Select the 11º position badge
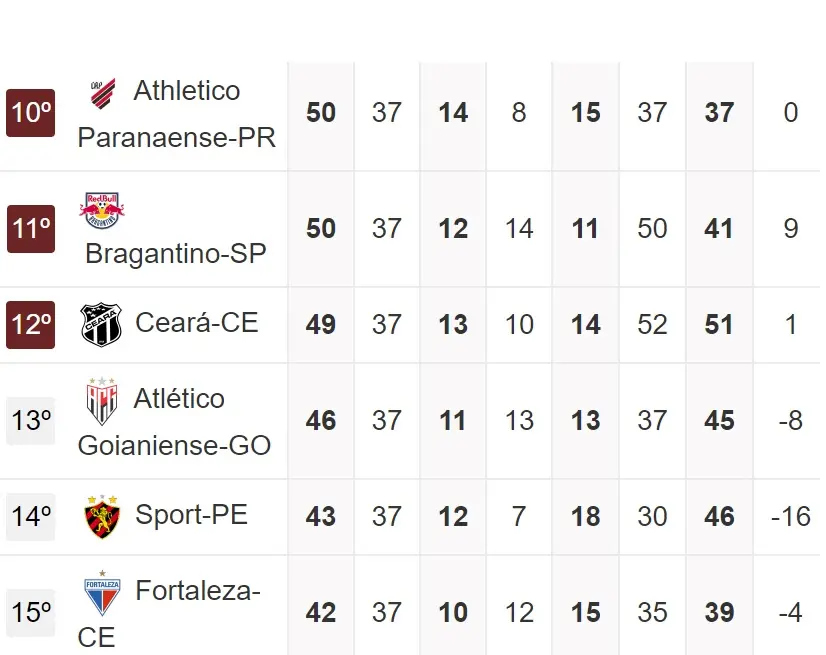The height and width of the screenshot is (655, 826). pyautogui.click(x=31, y=229)
